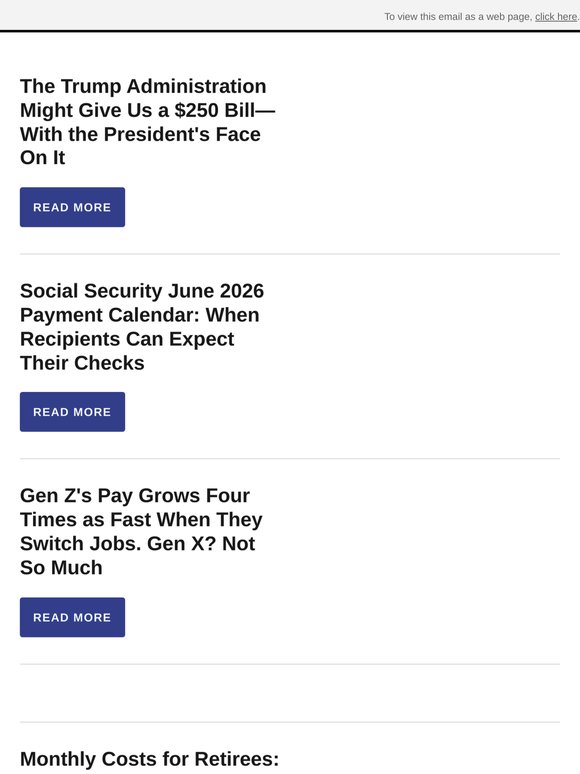Image resolution: width=580 pixels, height=774 pixels.
Task: Open the Trump Administration $250 Bill headline
Action: pos(148,122)
